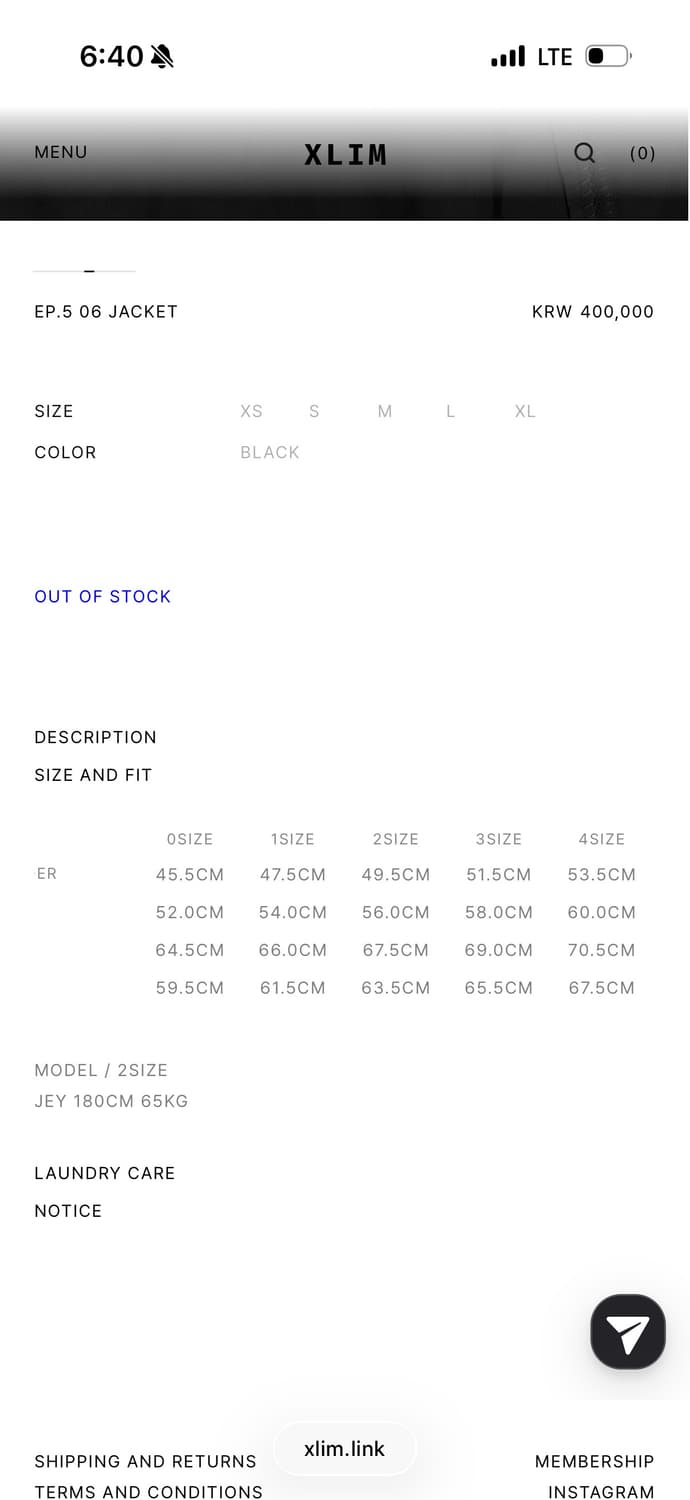Image resolution: width=690 pixels, height=1500 pixels.
Task: Click the XLIM logo
Action: click(x=345, y=154)
